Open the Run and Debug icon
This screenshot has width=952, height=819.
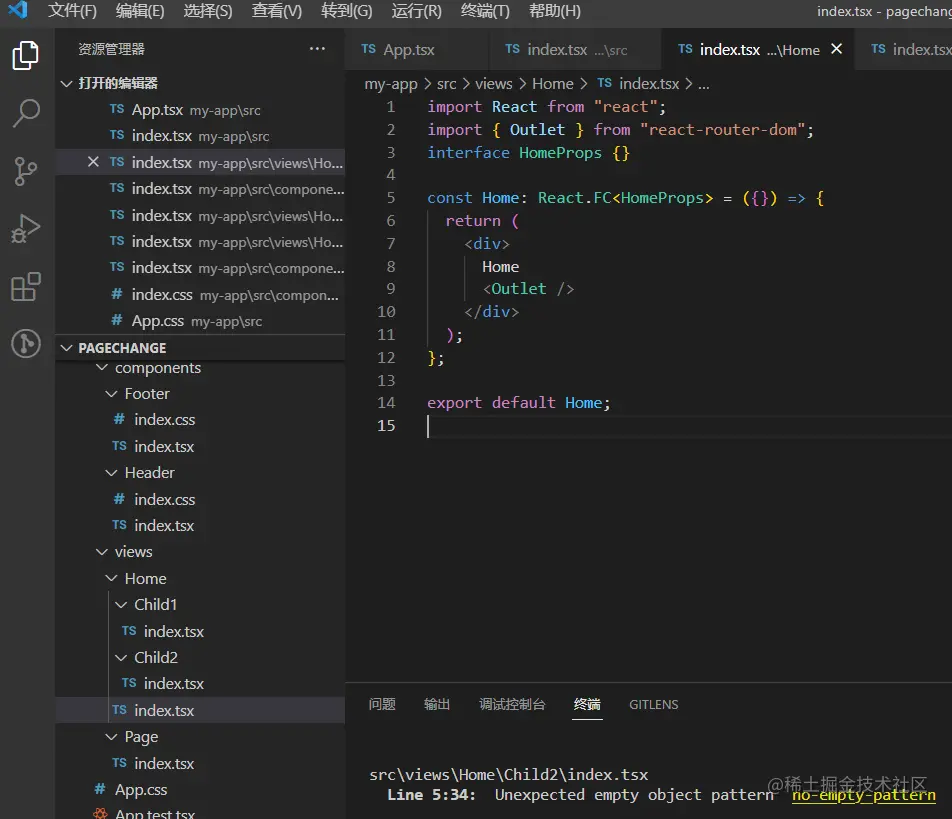[x=26, y=229]
